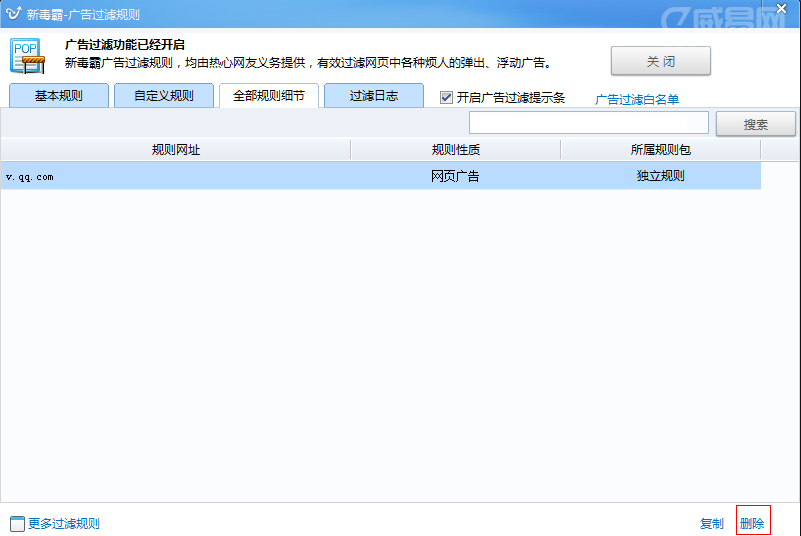Select the 全部规则细节 tab

(x=268, y=96)
